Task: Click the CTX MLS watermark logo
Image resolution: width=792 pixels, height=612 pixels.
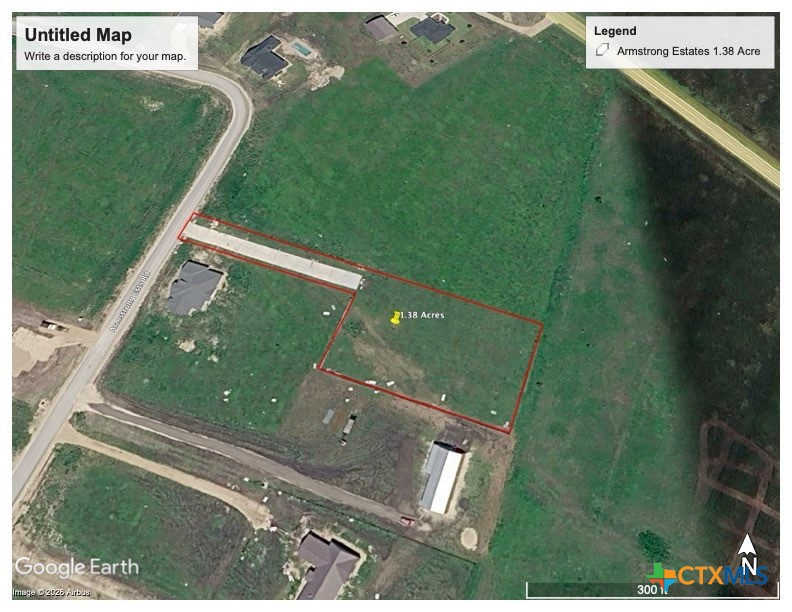Action: click(x=708, y=576)
